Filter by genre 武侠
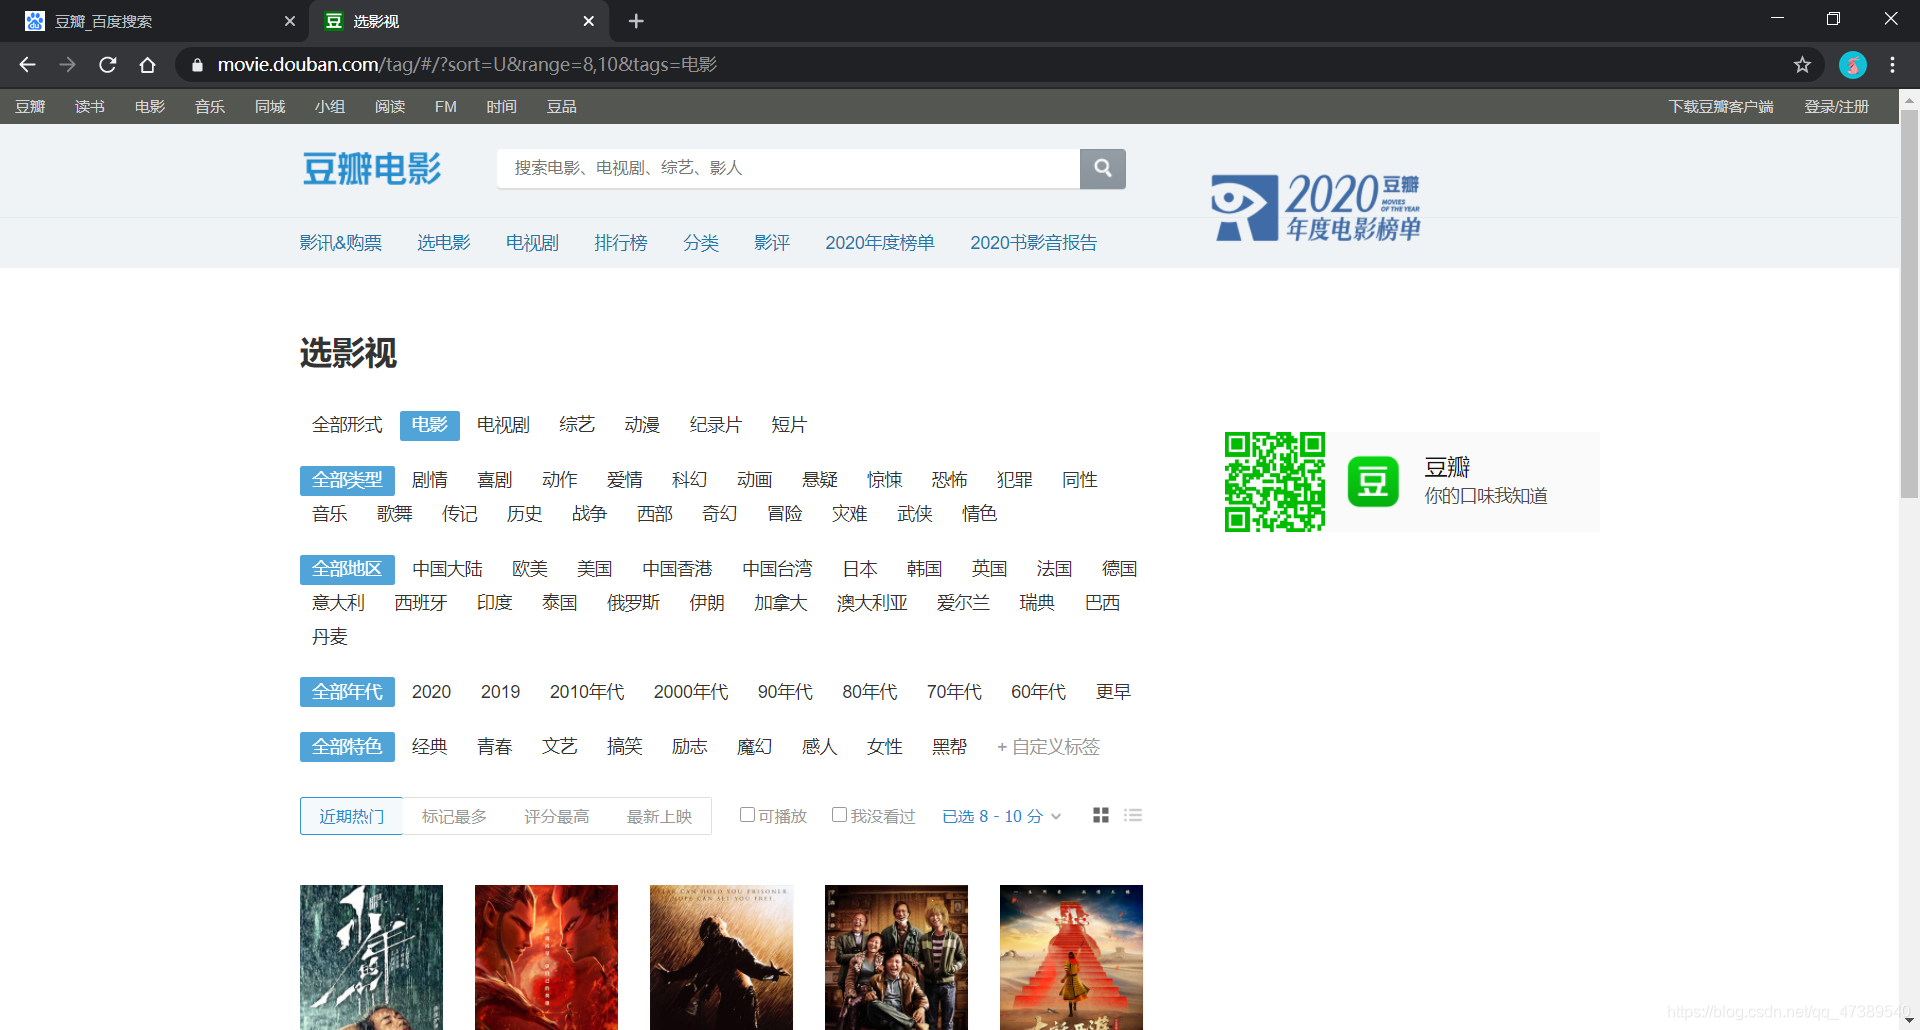 [x=915, y=514]
